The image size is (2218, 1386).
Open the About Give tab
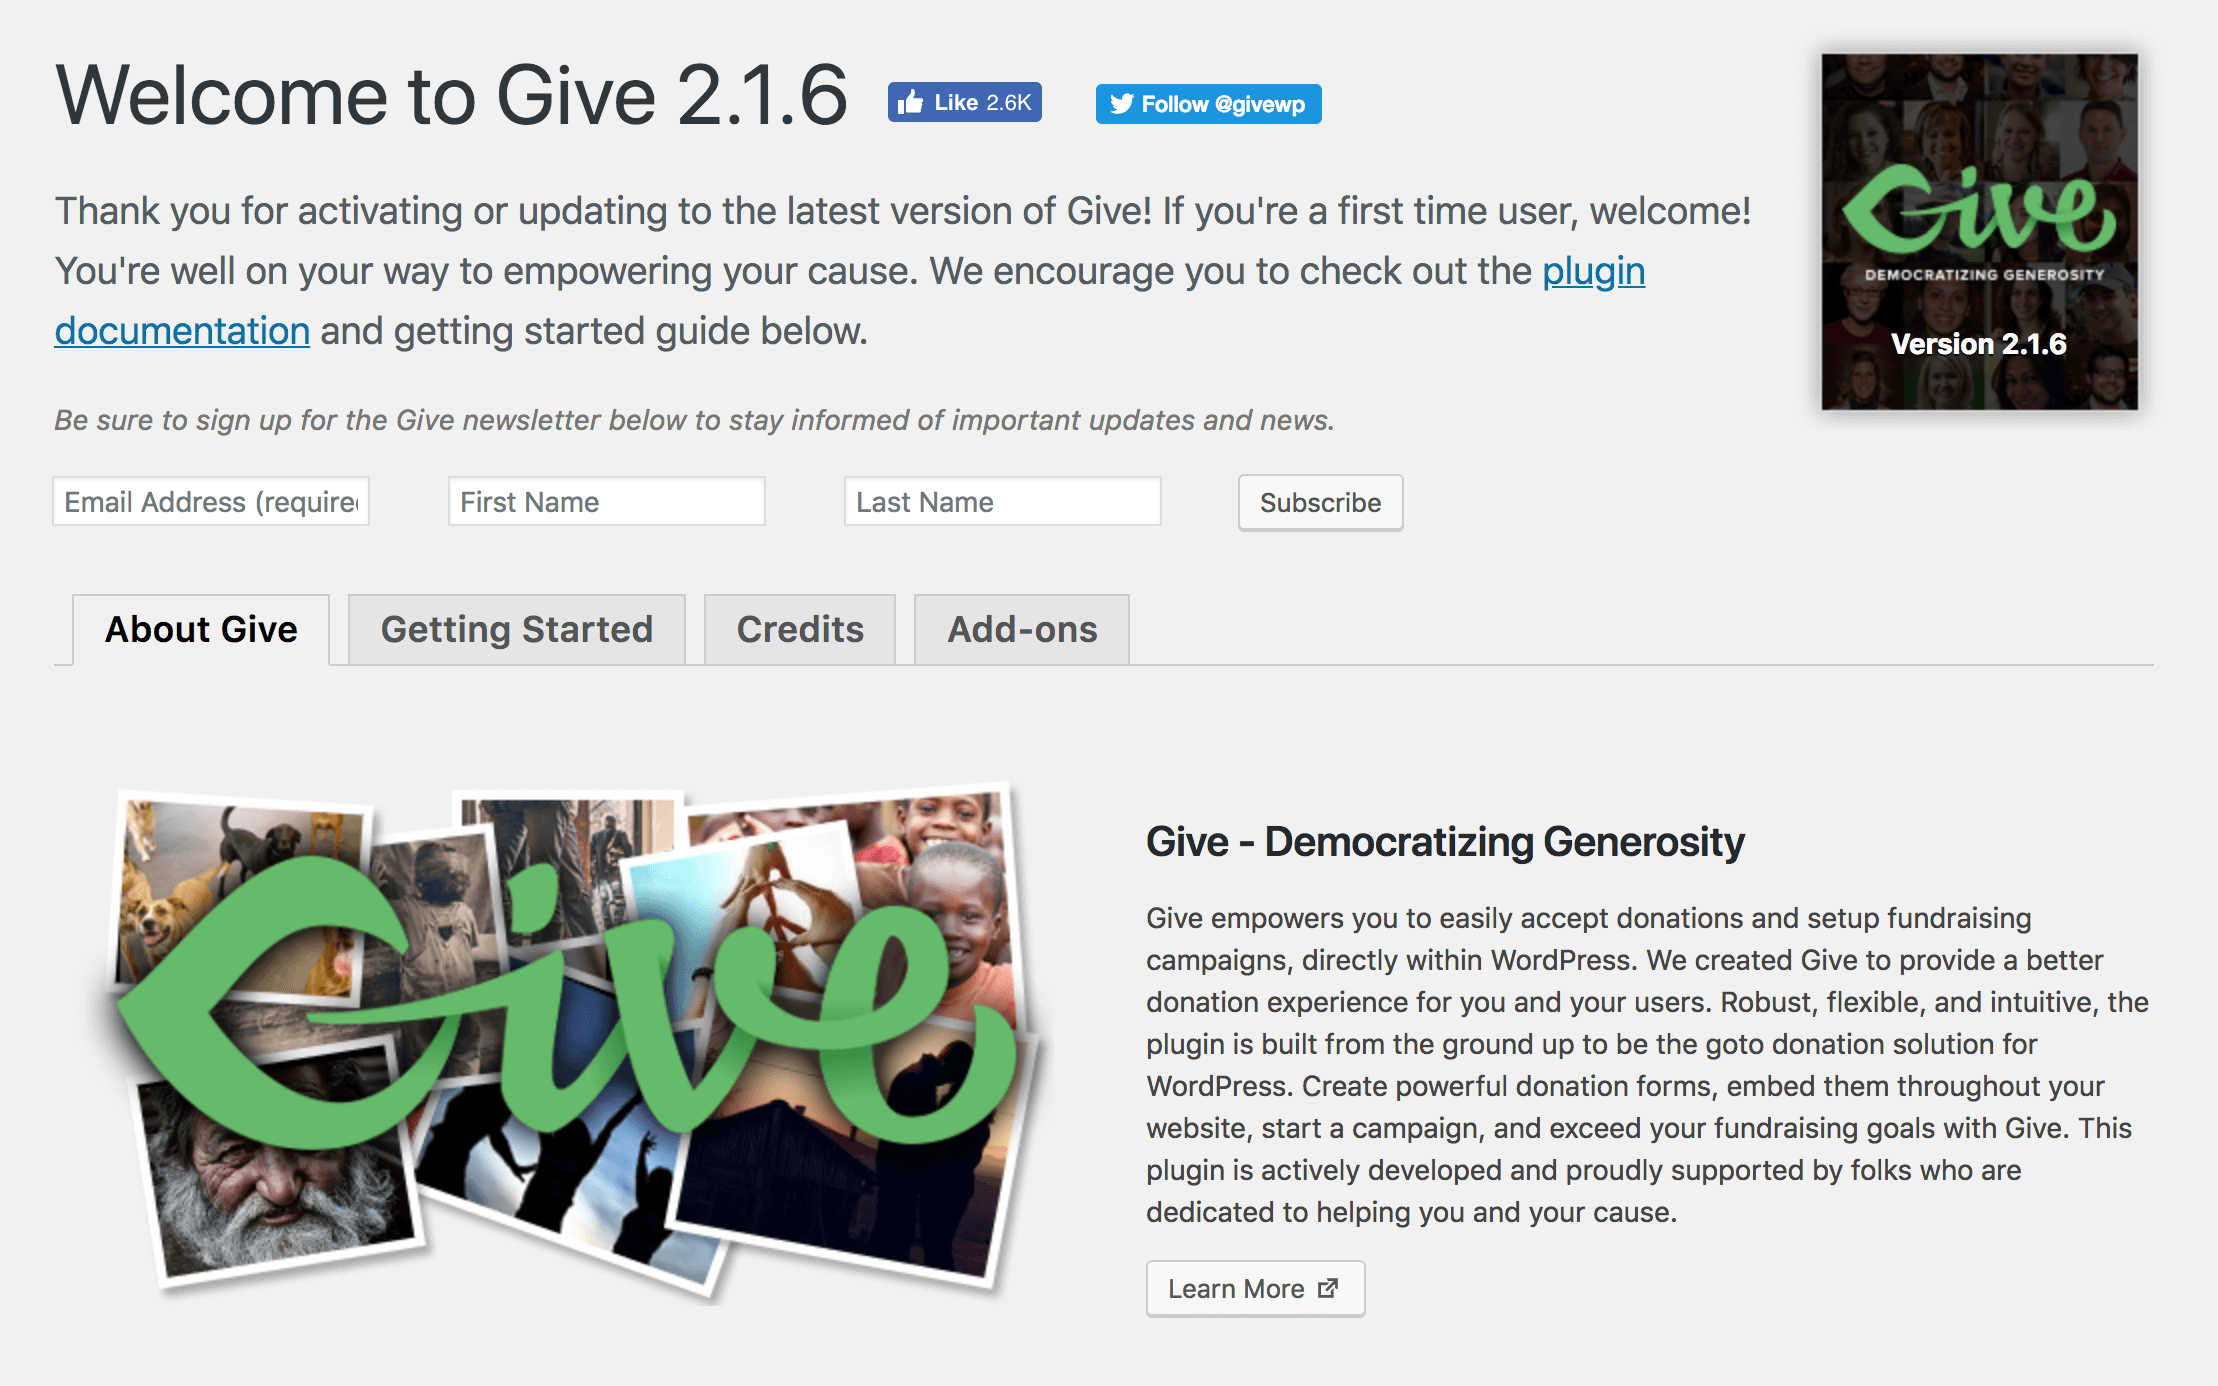(201, 629)
